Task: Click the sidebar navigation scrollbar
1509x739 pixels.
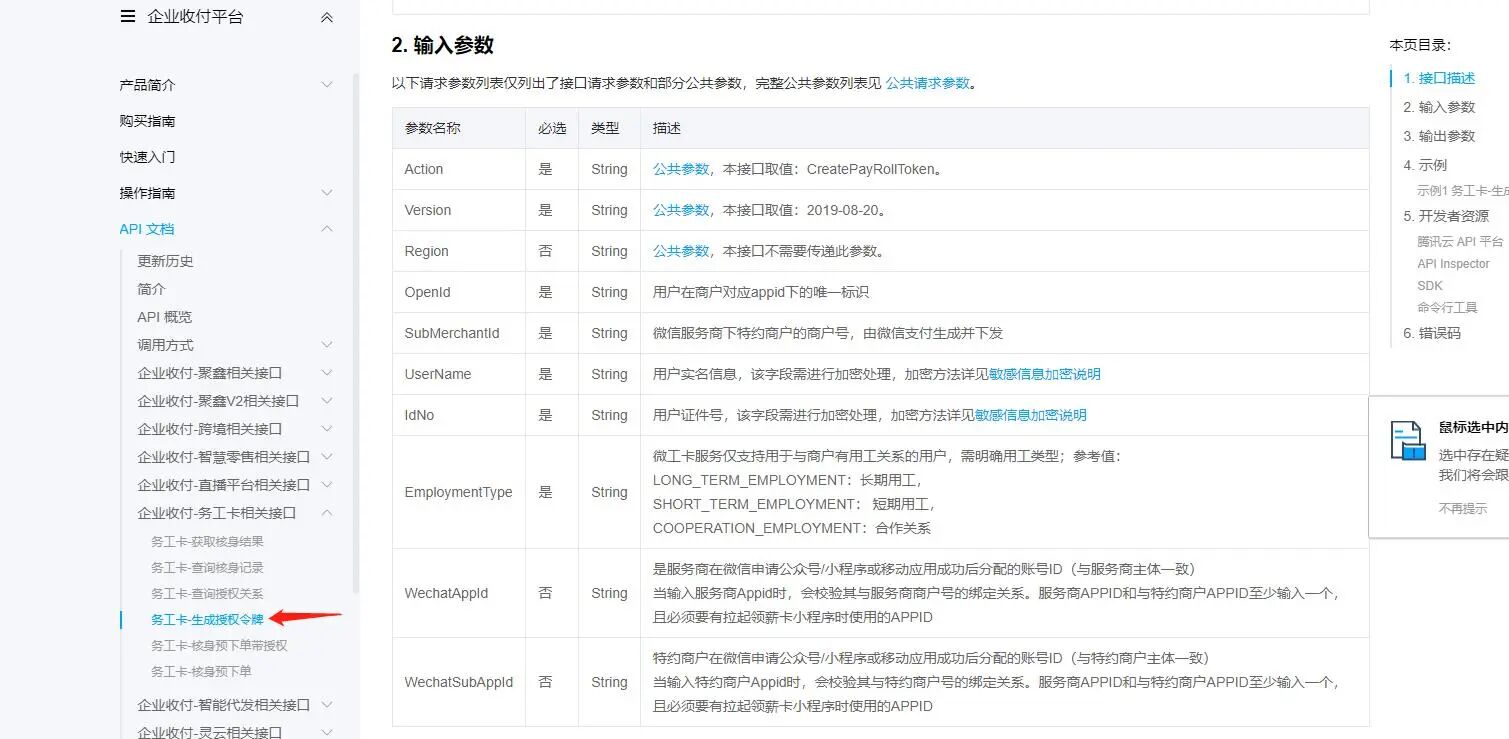Action: click(355, 335)
